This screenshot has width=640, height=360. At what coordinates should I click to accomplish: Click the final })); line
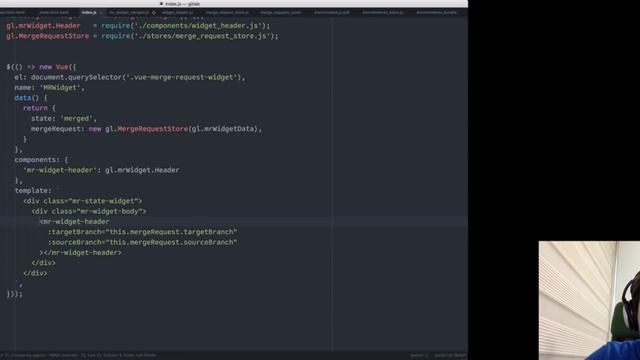coord(14,294)
